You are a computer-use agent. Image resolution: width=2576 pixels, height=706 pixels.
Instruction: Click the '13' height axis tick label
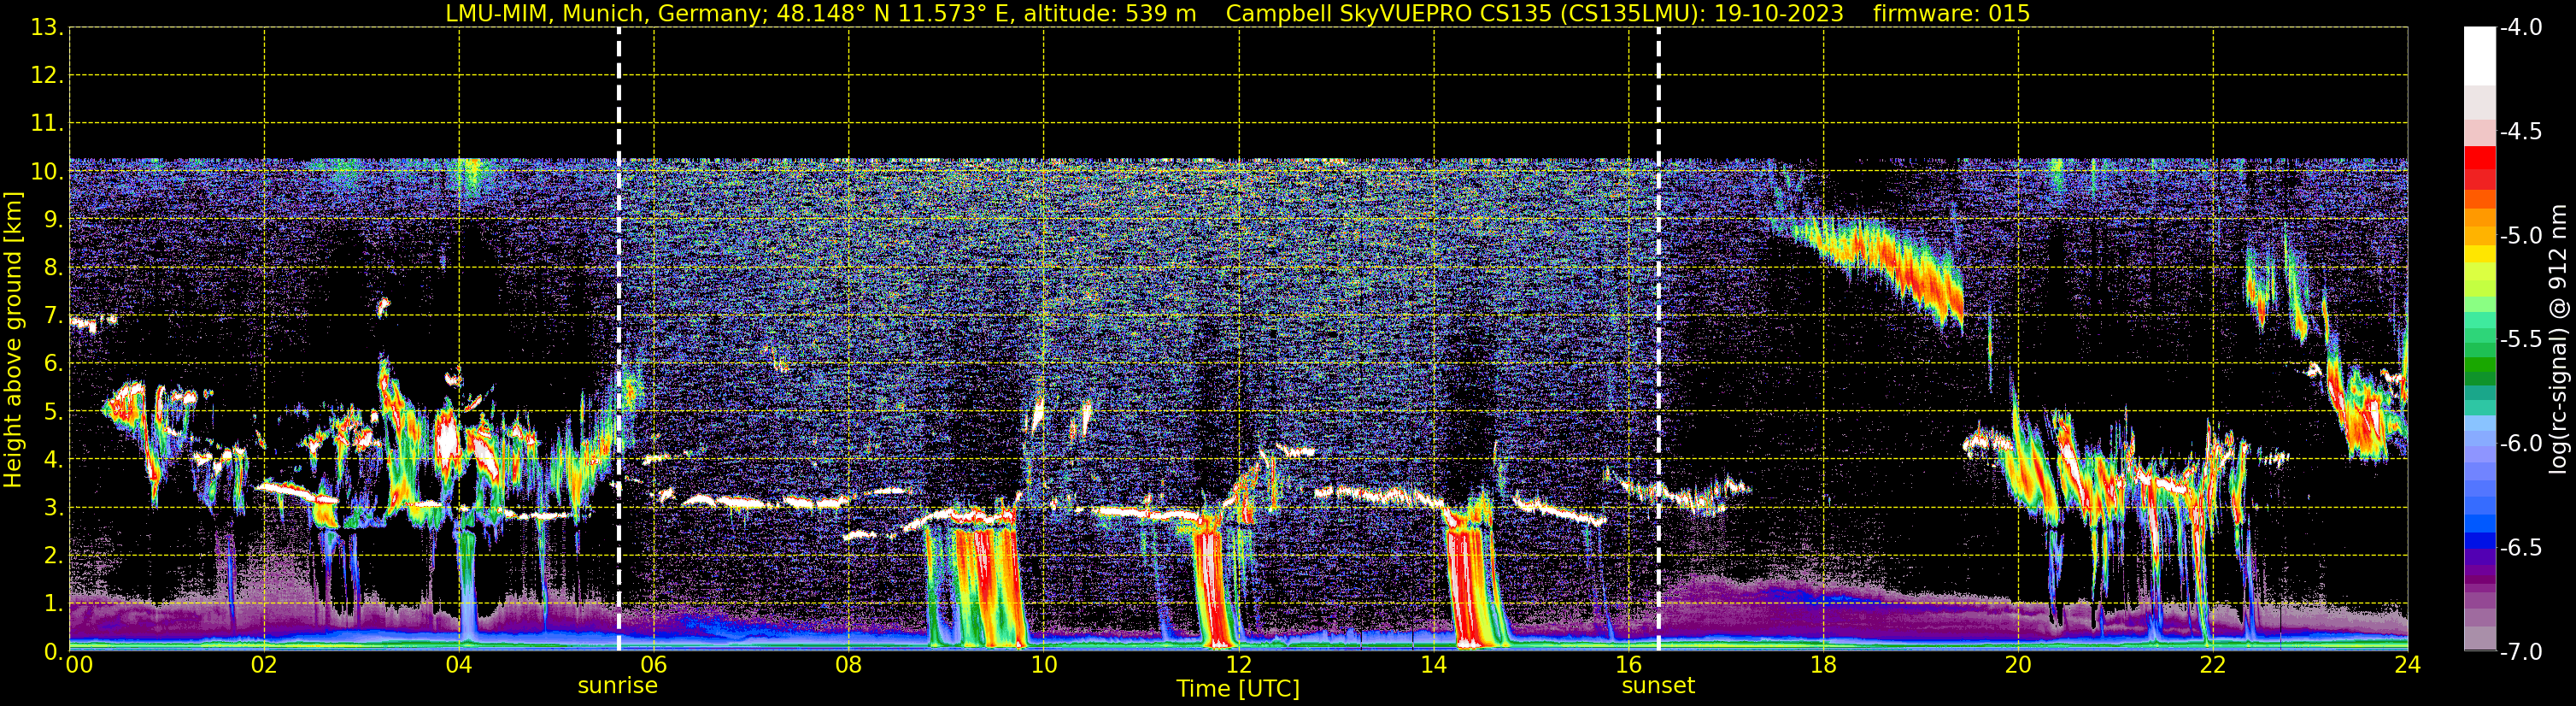pyautogui.click(x=46, y=28)
